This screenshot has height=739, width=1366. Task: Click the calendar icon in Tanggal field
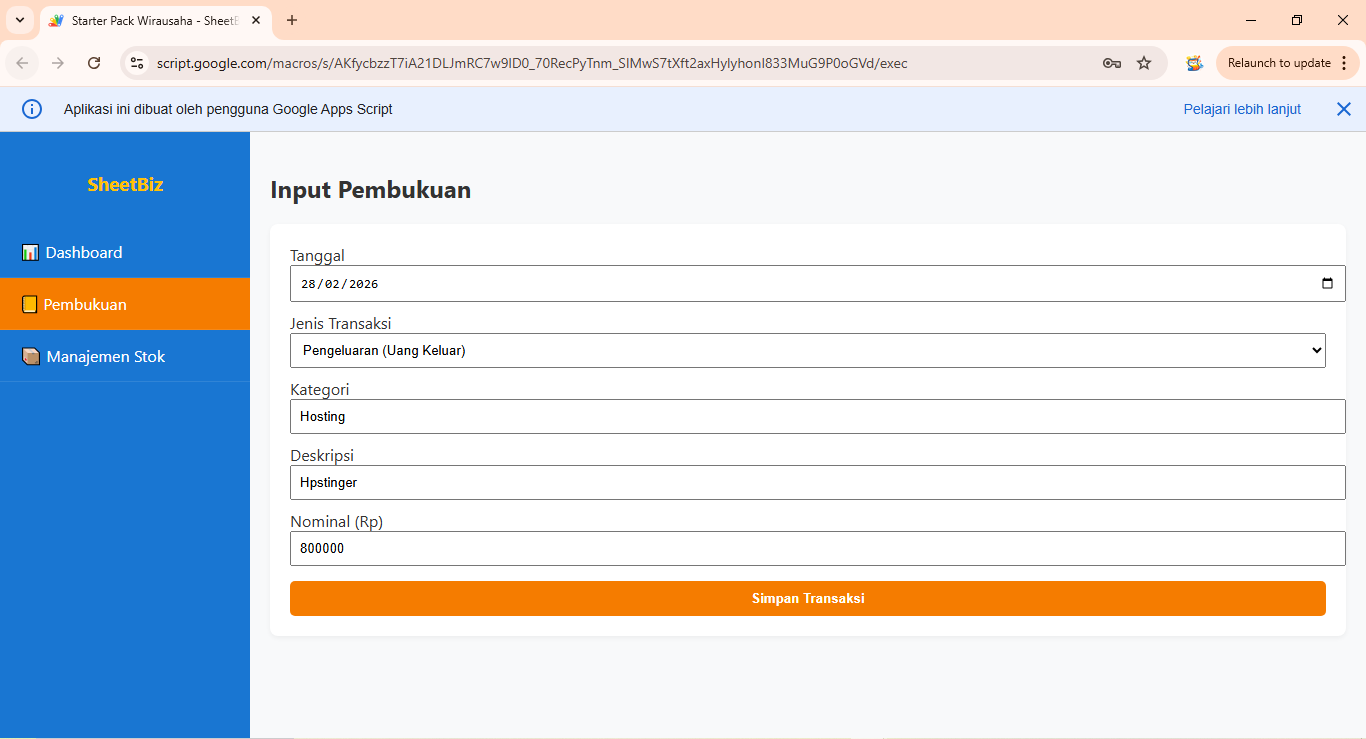point(1327,284)
